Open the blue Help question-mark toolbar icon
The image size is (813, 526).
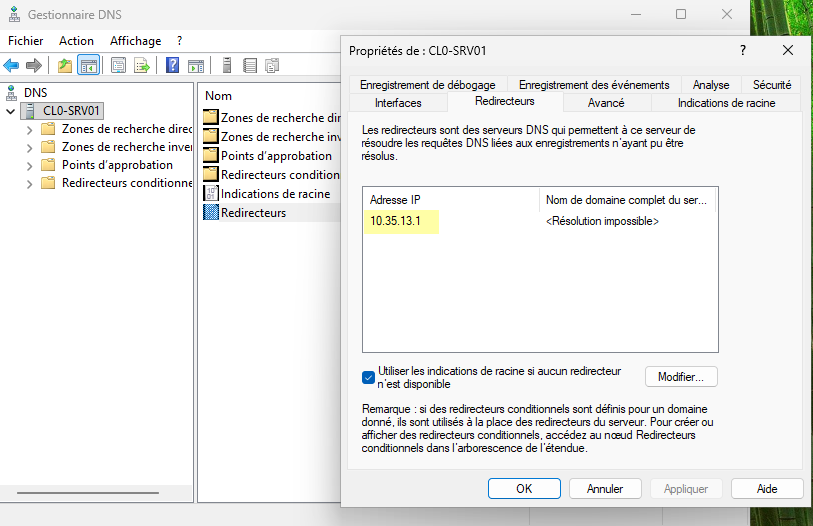(172, 65)
